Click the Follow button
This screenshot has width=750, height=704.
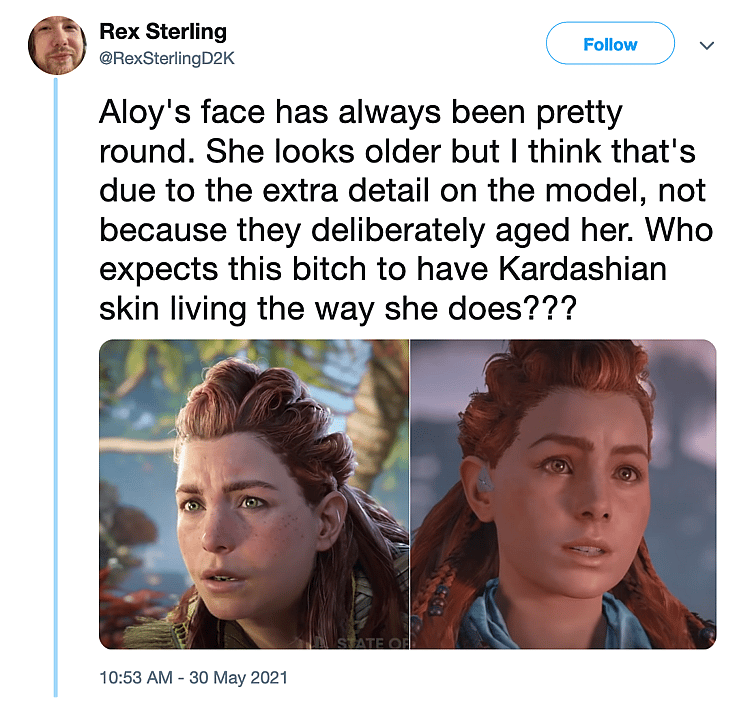(x=610, y=44)
